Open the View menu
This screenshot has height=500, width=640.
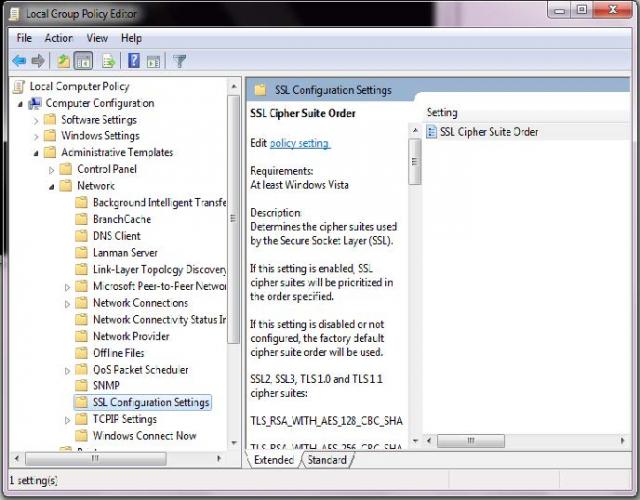[97, 38]
